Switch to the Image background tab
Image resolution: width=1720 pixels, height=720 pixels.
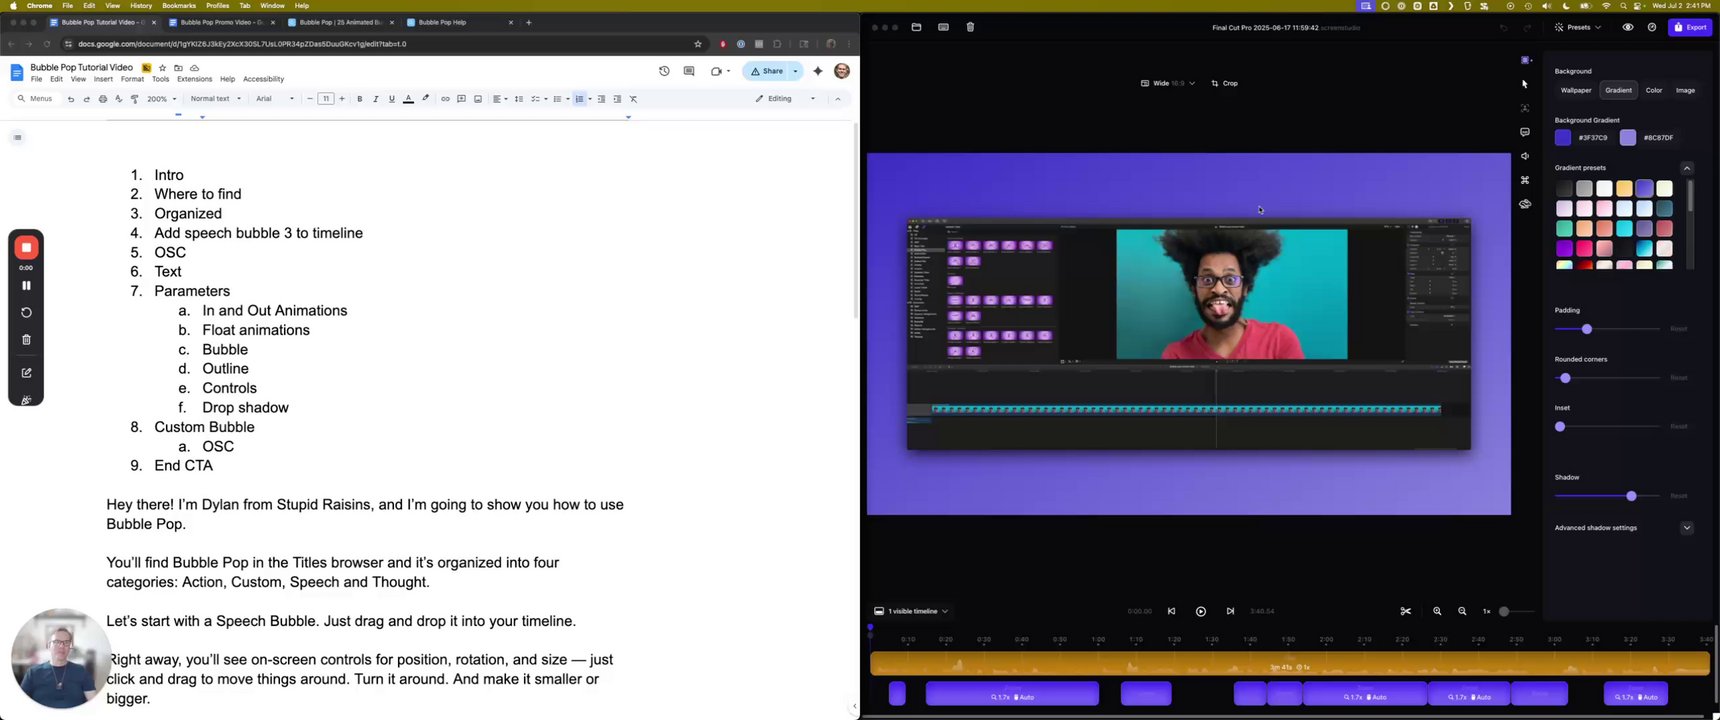coord(1685,90)
